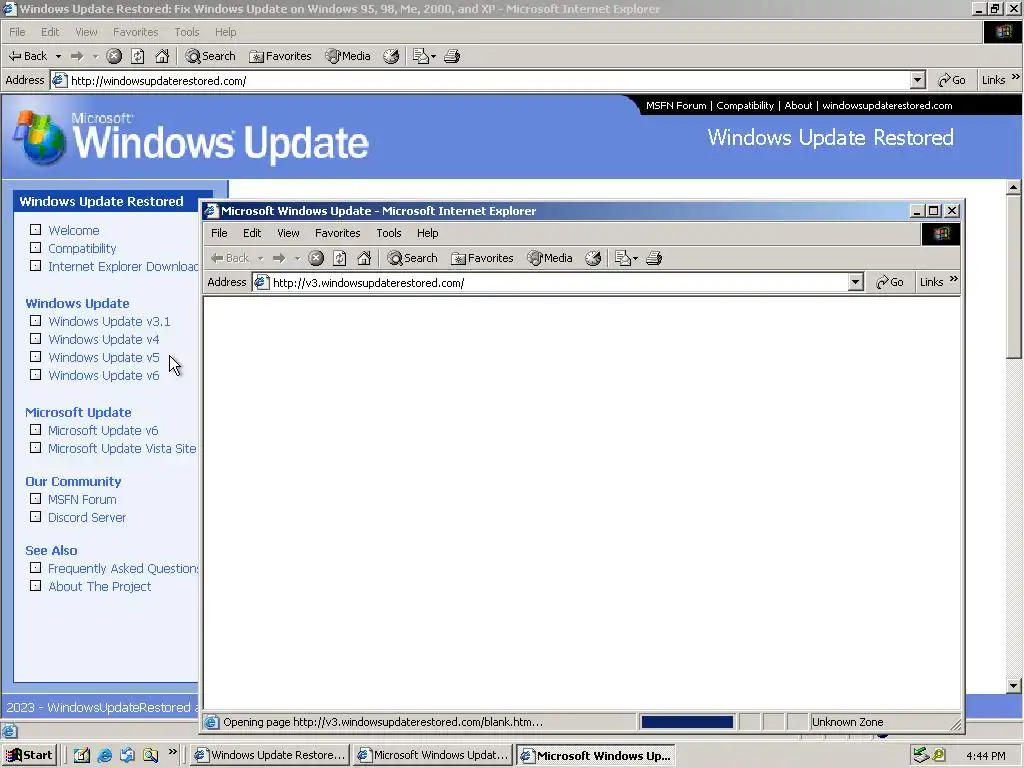Screen dimensions: 1024x768
Task: Click Home icon in background window toolbar
Action: (x=162, y=56)
